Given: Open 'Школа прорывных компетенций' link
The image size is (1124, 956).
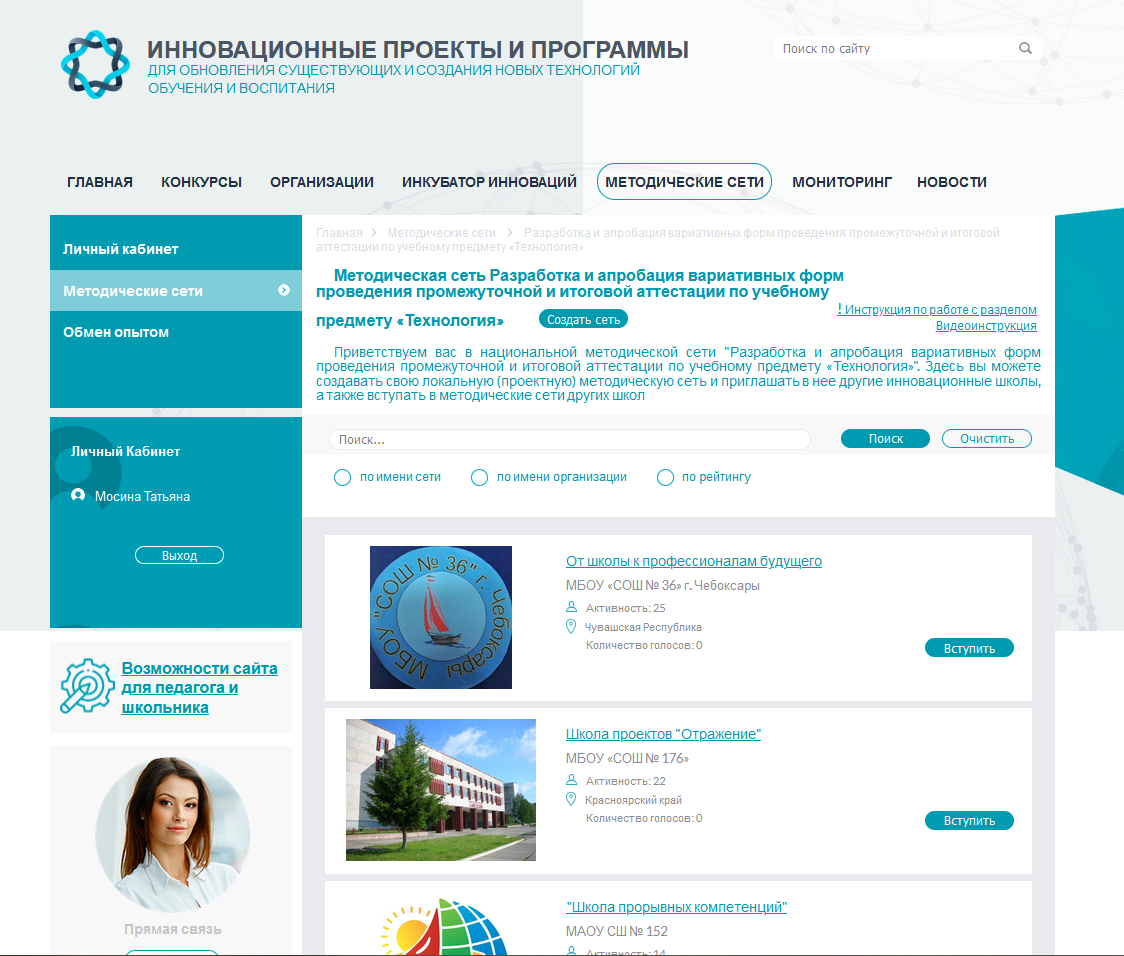Looking at the screenshot, I should click(676, 907).
